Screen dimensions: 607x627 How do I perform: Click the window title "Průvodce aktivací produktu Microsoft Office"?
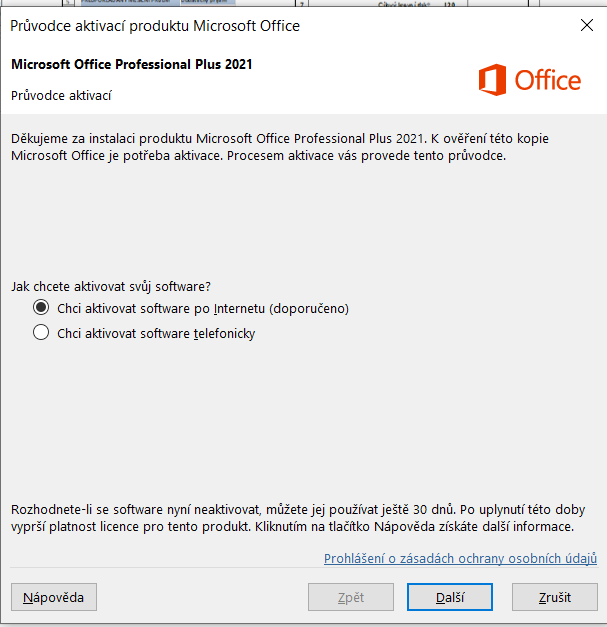pos(154,26)
